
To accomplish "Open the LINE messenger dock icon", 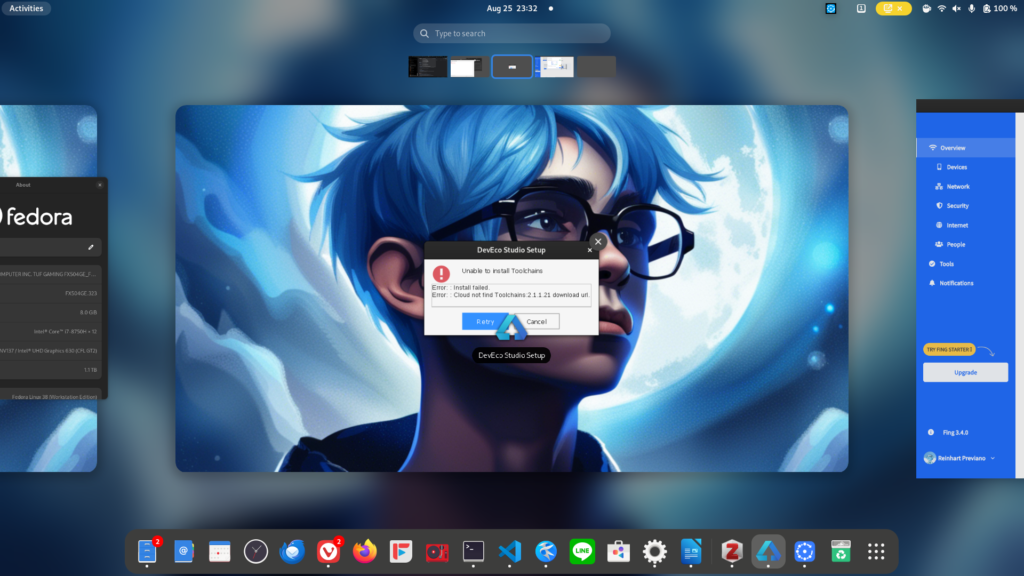I will click(x=582, y=551).
